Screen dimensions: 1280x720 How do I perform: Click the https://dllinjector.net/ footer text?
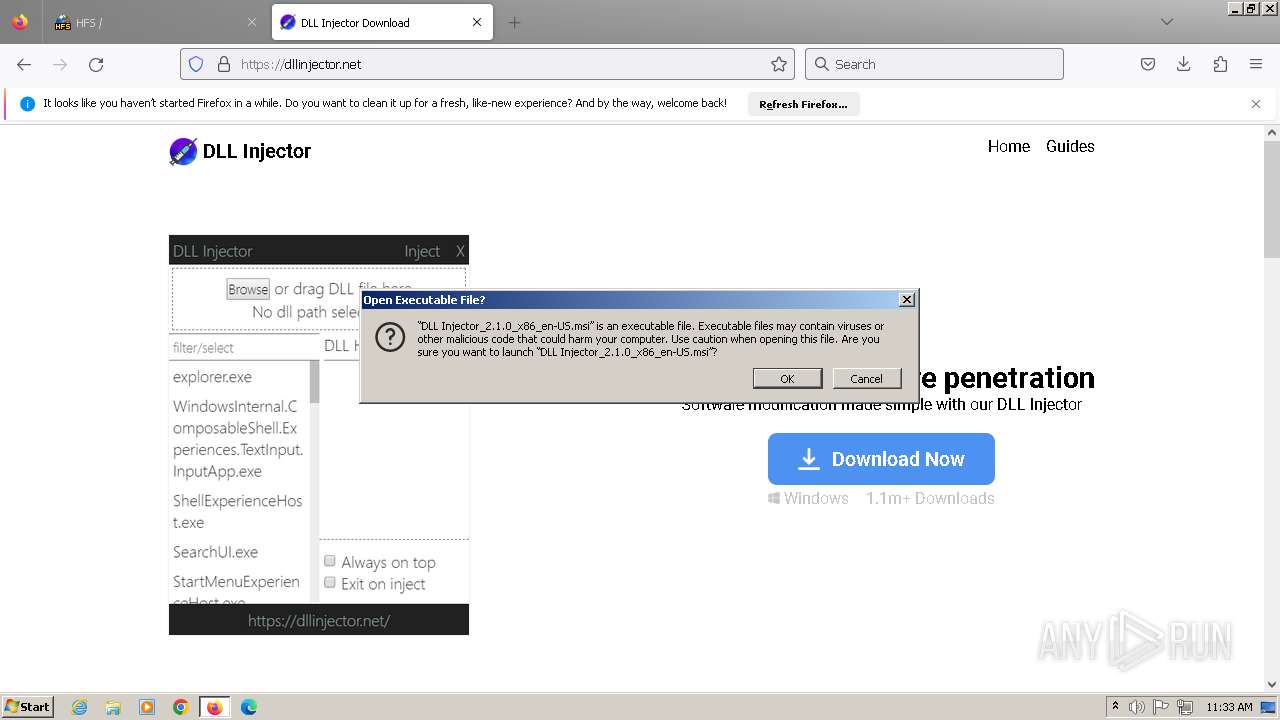tap(319, 621)
